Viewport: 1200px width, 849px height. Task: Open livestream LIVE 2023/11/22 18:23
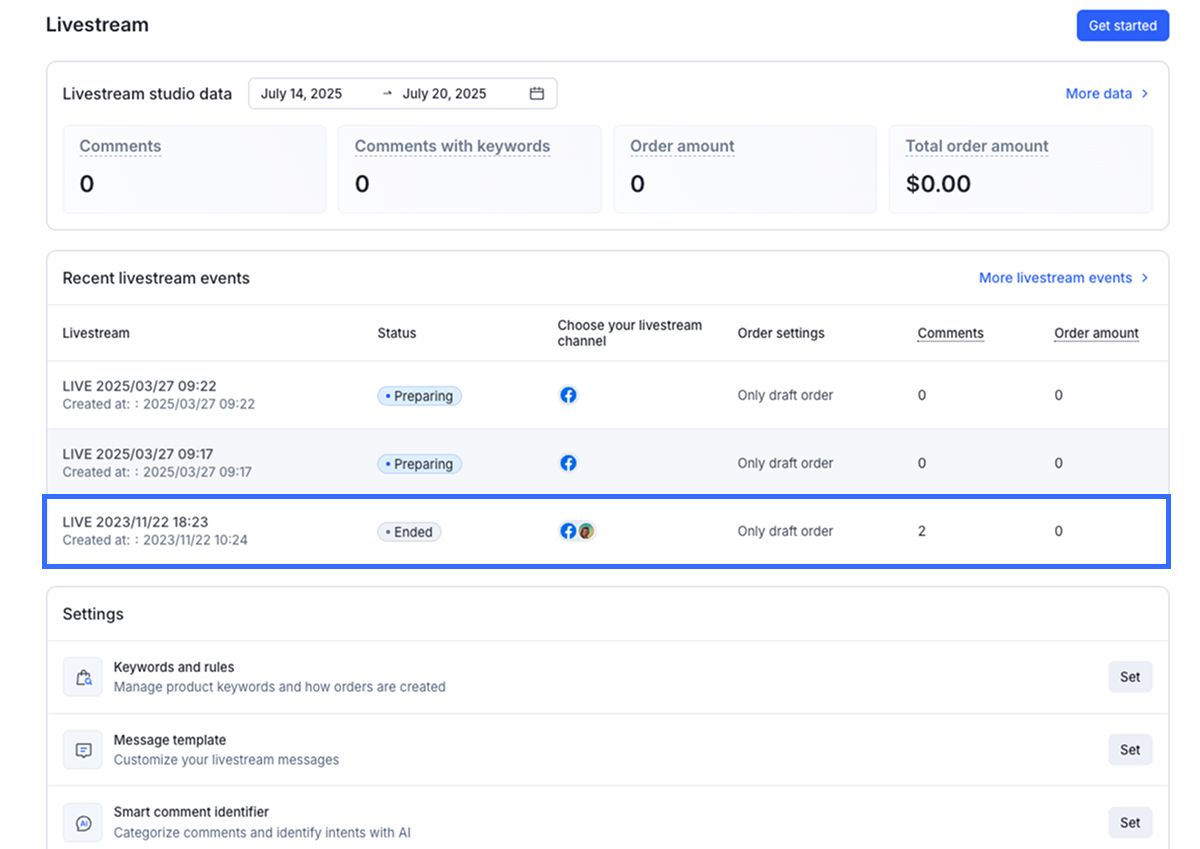(135, 522)
